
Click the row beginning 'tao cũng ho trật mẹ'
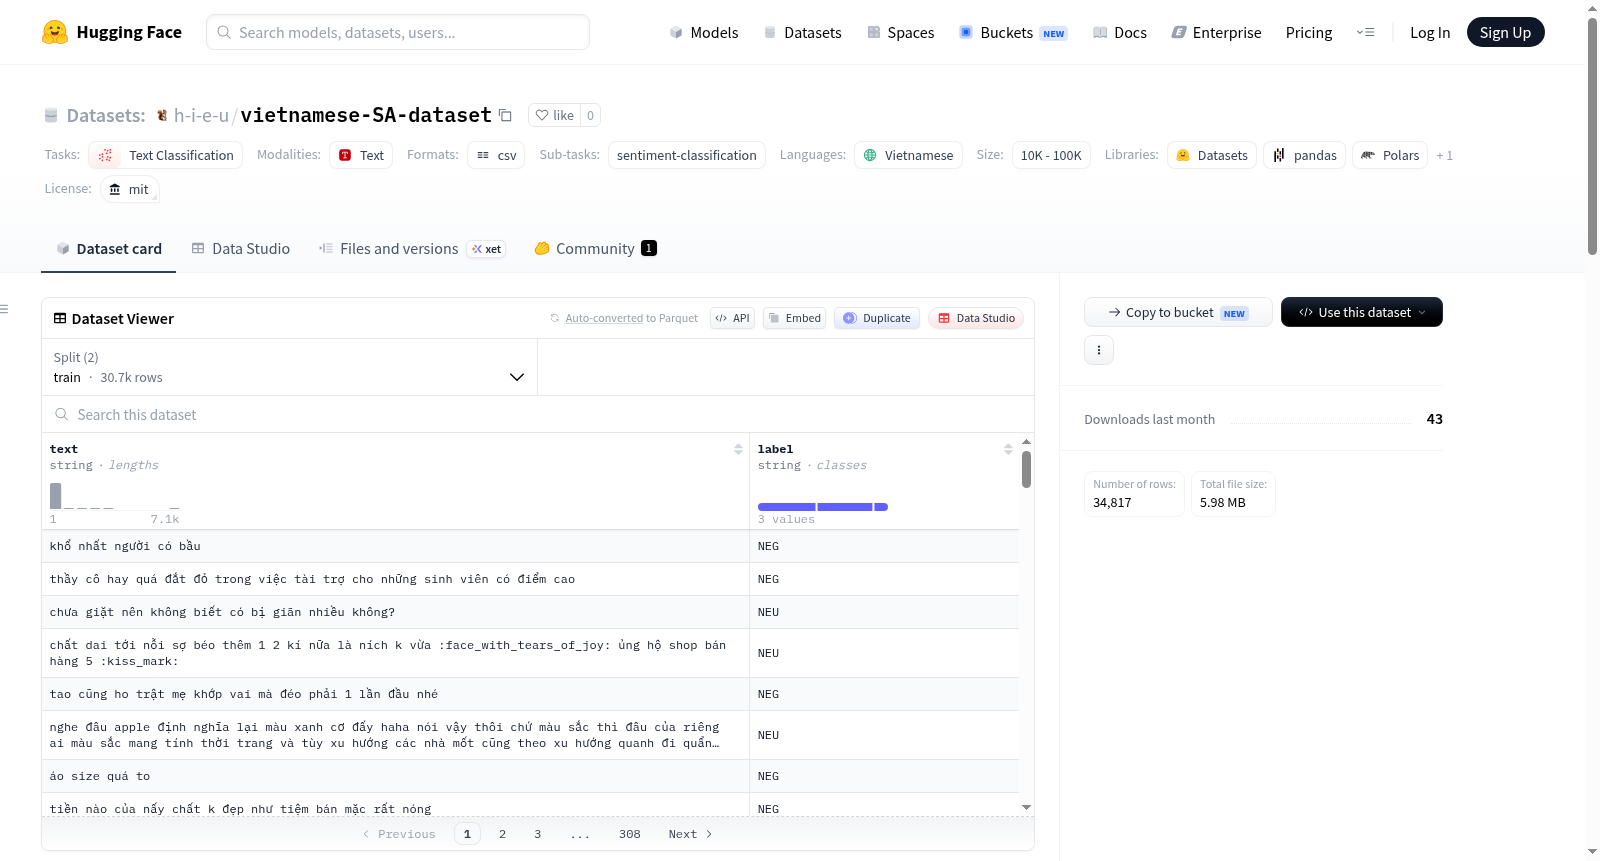pos(530,694)
